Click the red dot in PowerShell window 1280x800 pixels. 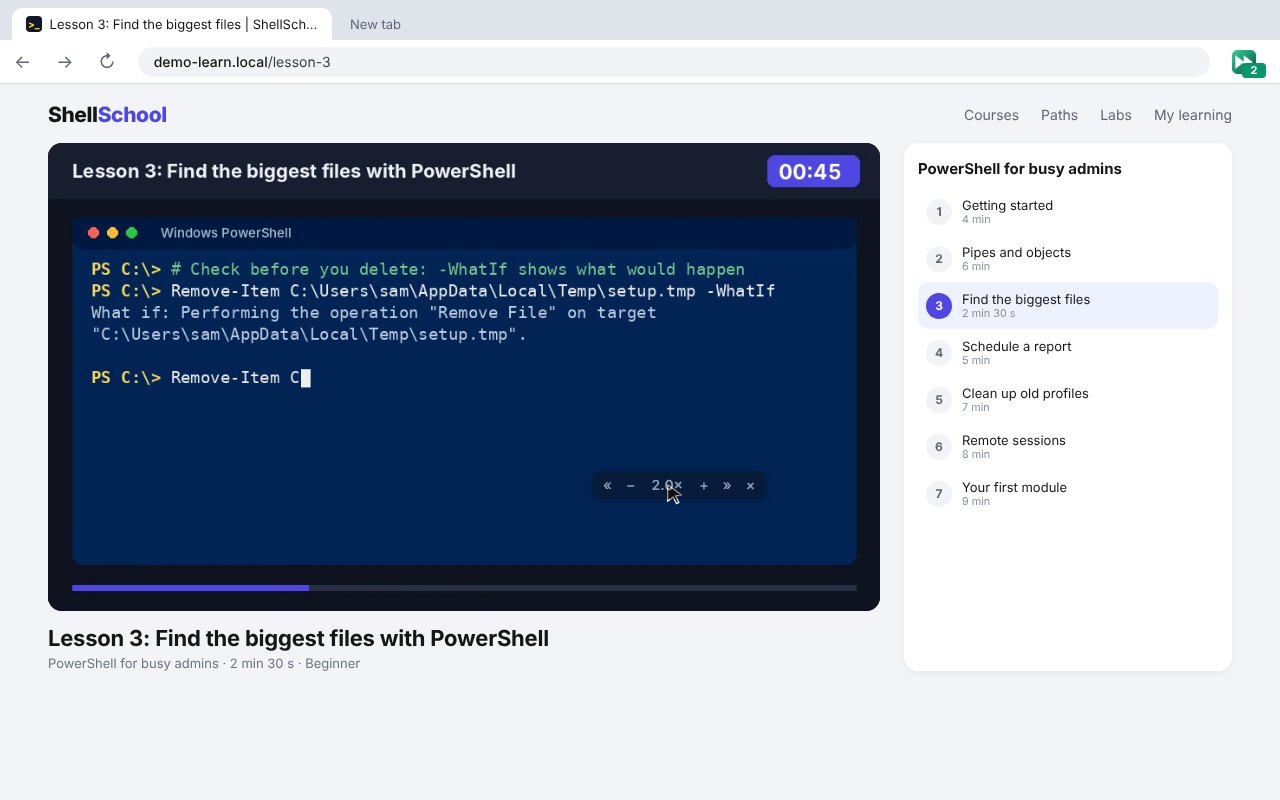[x=93, y=233]
